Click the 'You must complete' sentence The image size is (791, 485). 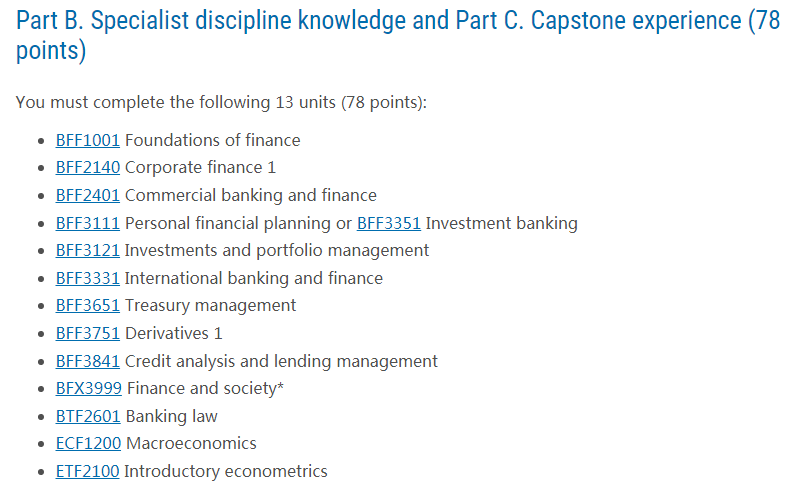pos(221,102)
